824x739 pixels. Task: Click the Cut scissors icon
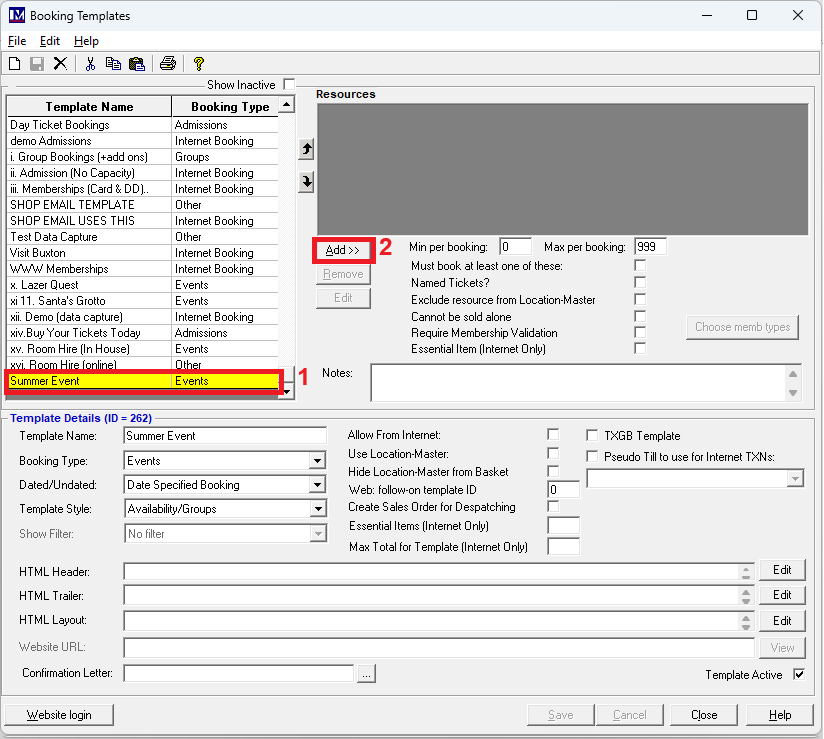(x=90, y=64)
